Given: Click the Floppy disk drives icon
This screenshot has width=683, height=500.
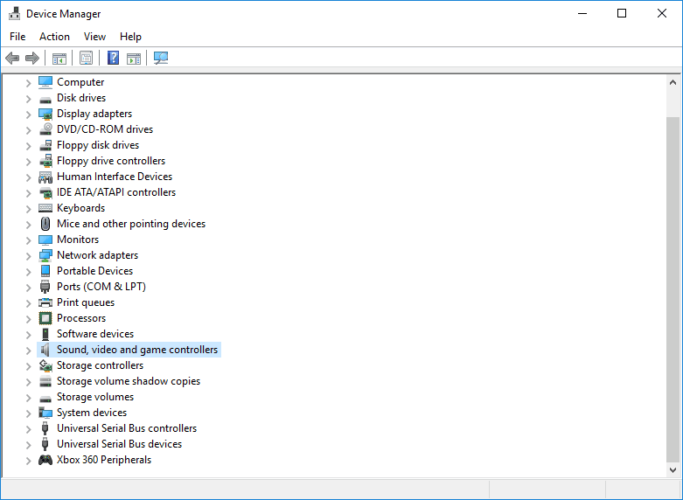Looking at the screenshot, I should [x=45, y=145].
